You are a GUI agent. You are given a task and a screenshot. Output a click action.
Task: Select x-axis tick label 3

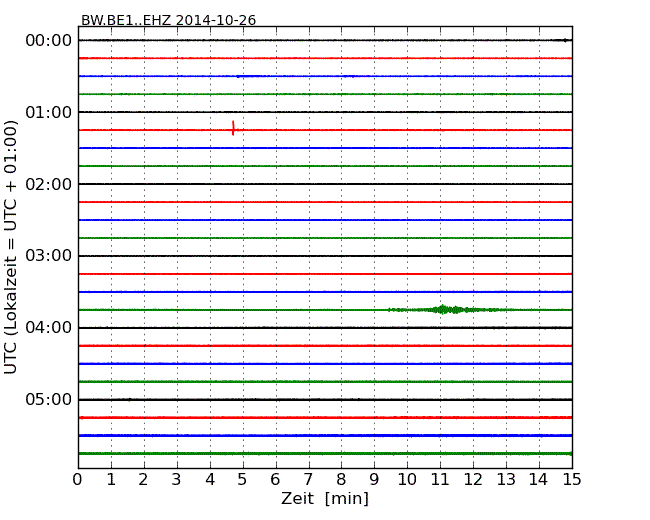tap(177, 479)
